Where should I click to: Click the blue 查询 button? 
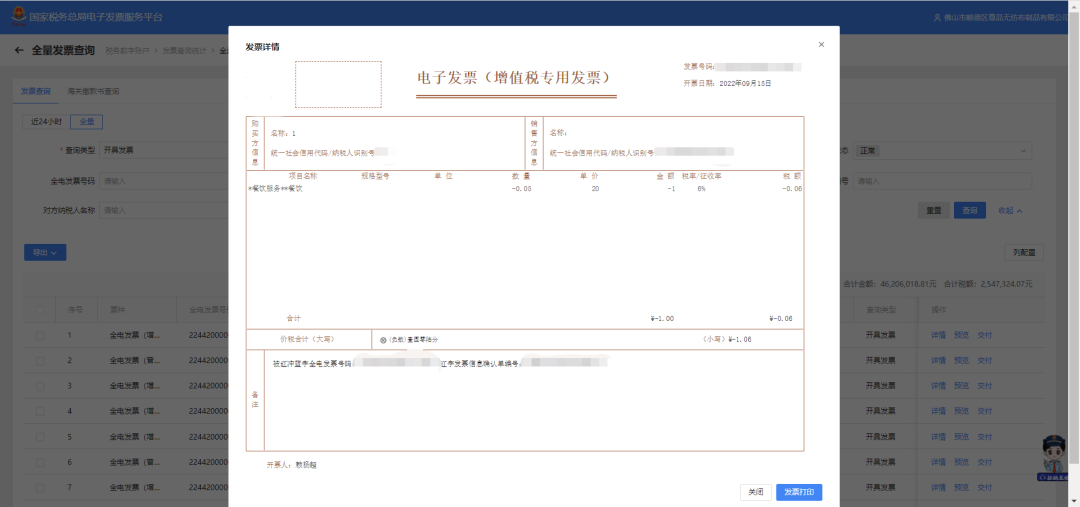970,211
